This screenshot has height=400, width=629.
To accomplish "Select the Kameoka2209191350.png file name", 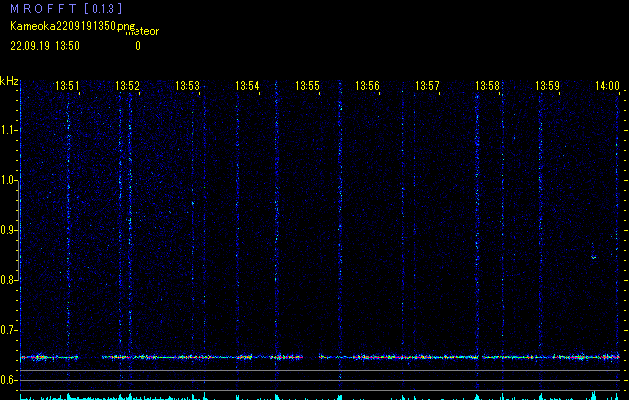I will pos(73,26).
